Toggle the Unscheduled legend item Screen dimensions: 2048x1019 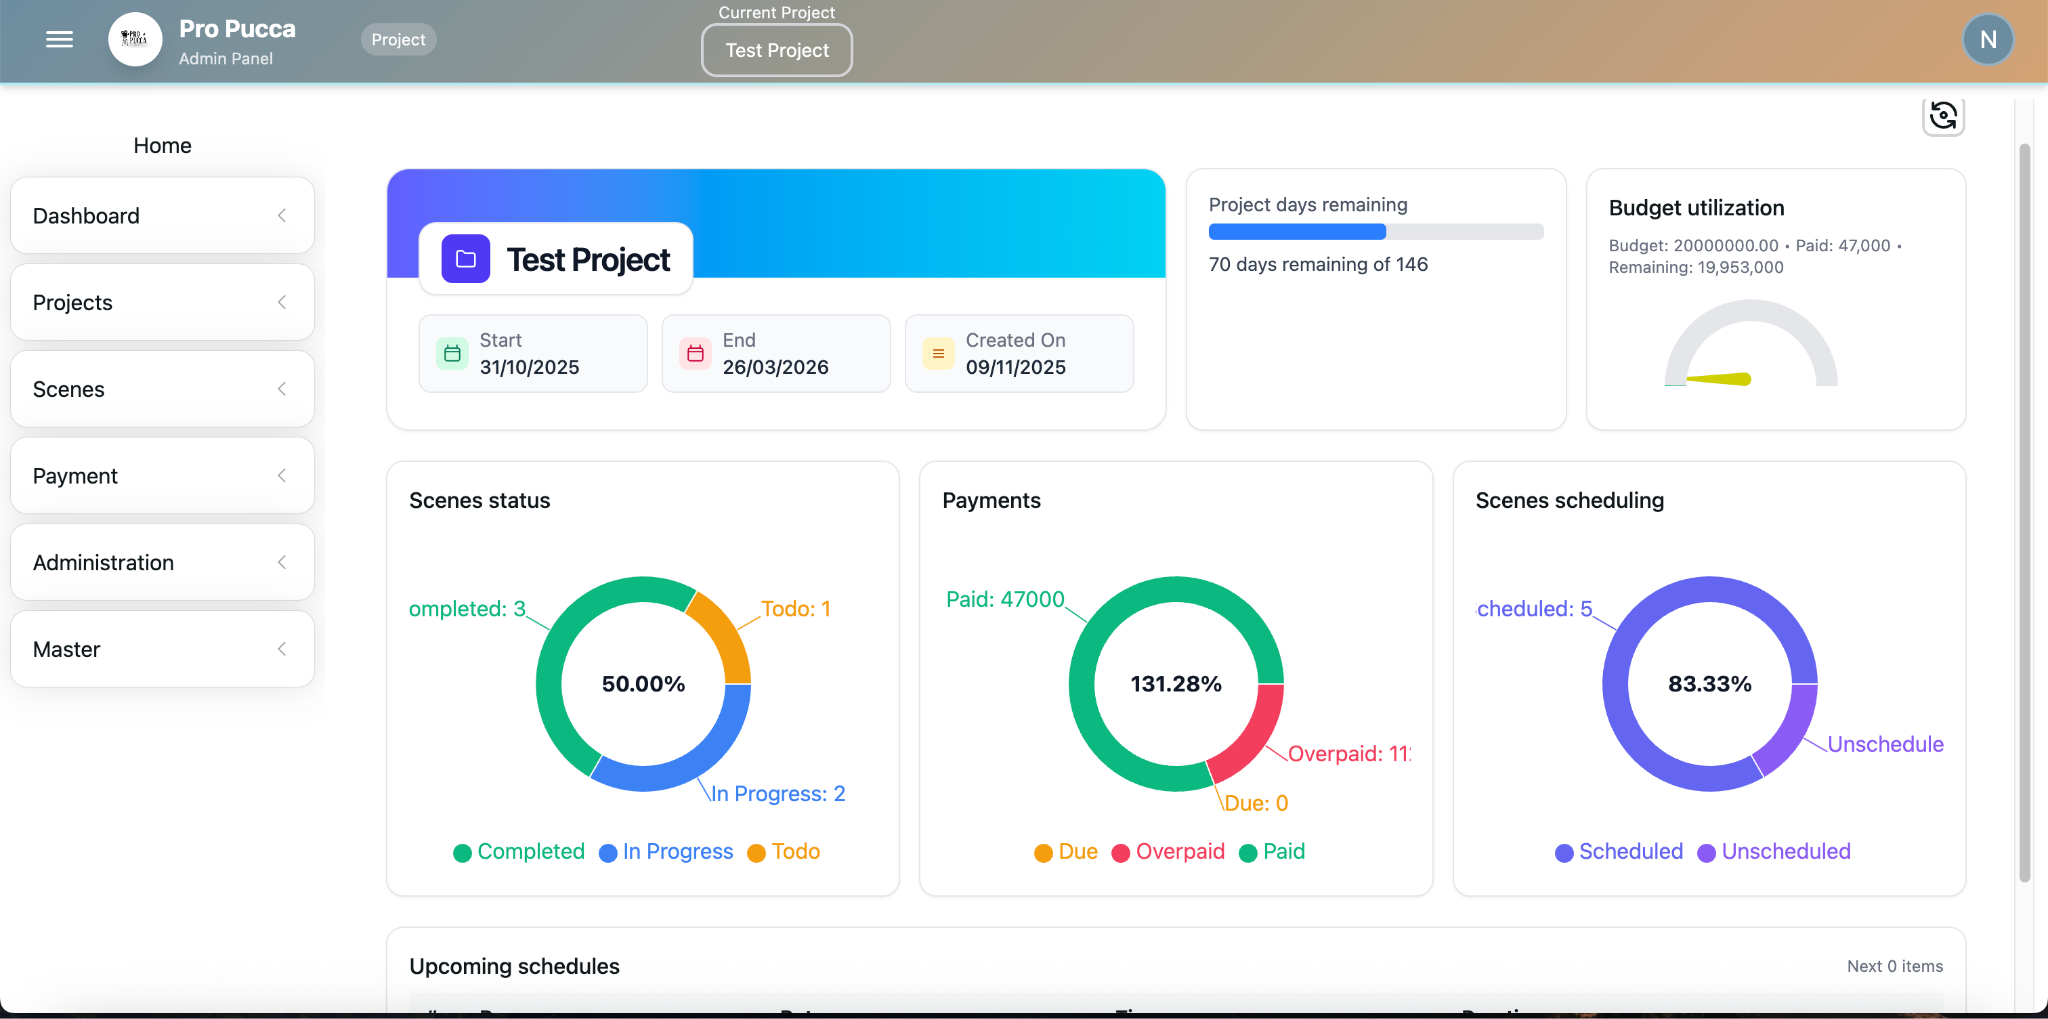tap(1774, 852)
